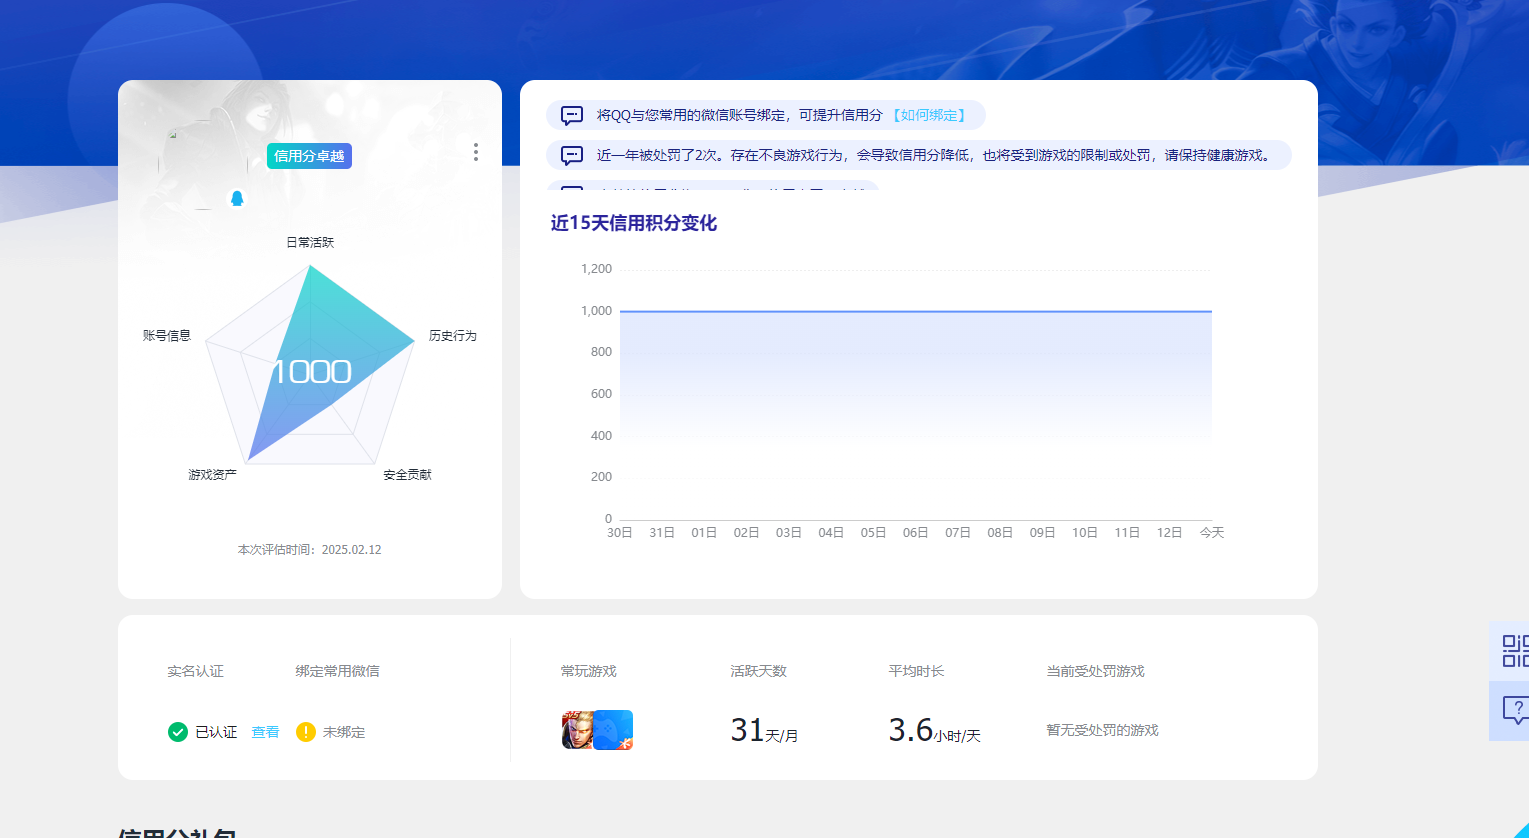Click the blue gamepad game icon
1529x838 pixels.
tap(613, 730)
